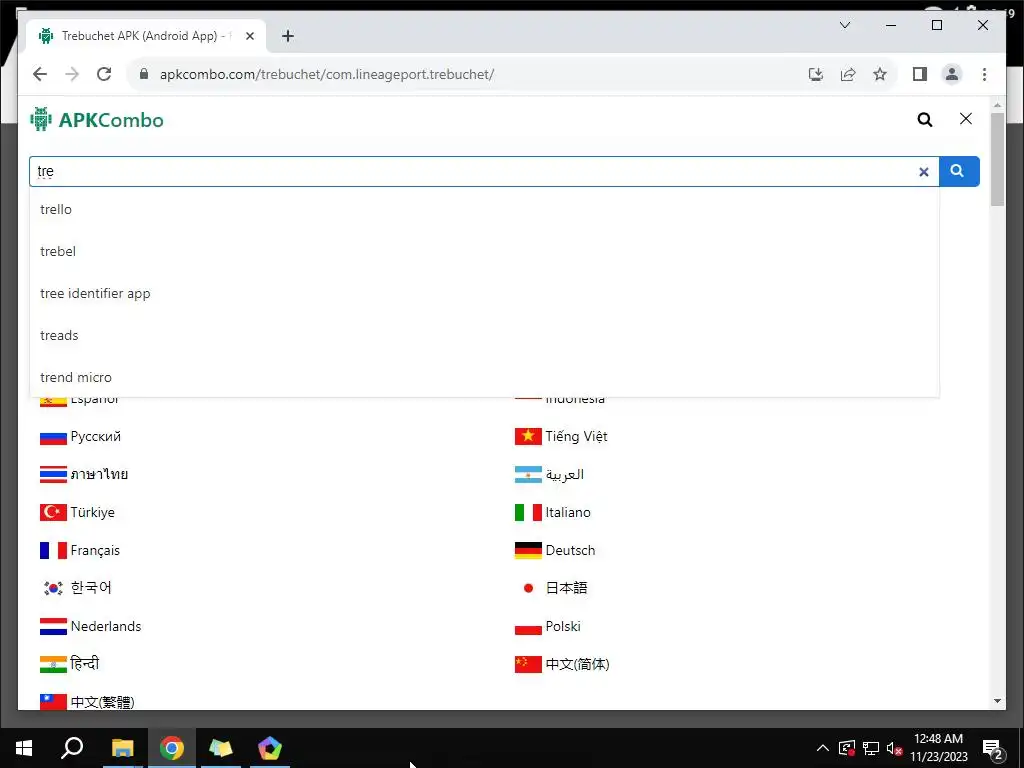
Task: Choose the 'treads' suggestion
Action: pos(484,335)
